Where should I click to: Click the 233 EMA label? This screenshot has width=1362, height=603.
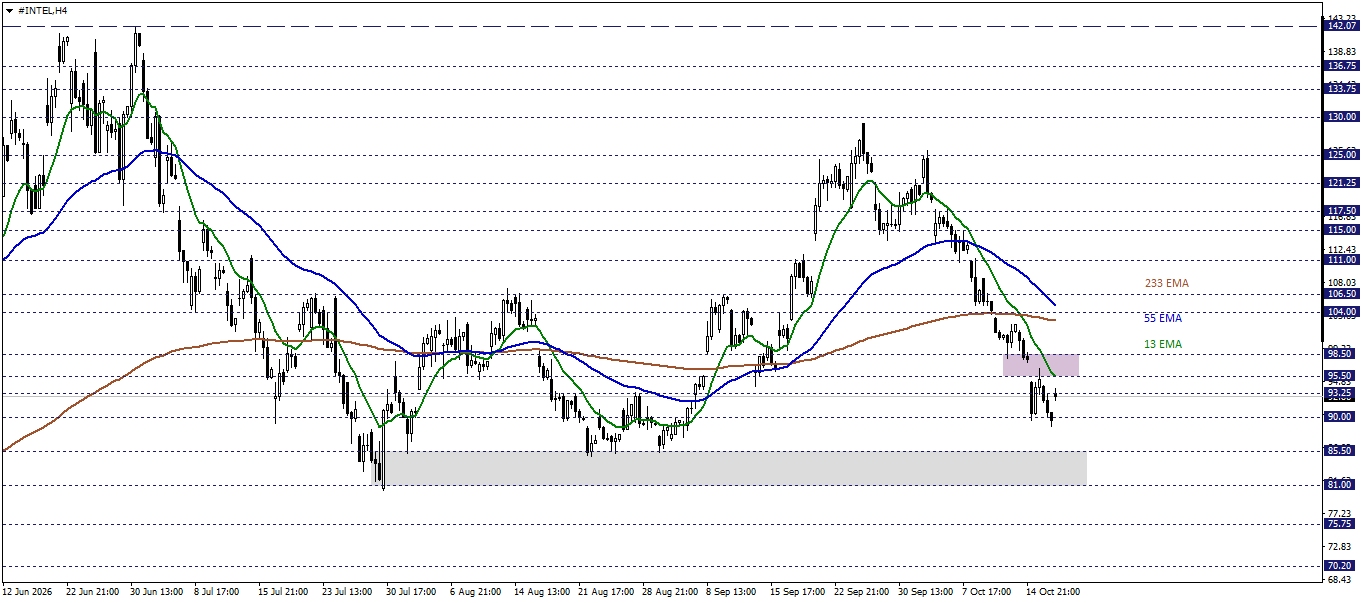[x=1167, y=284]
